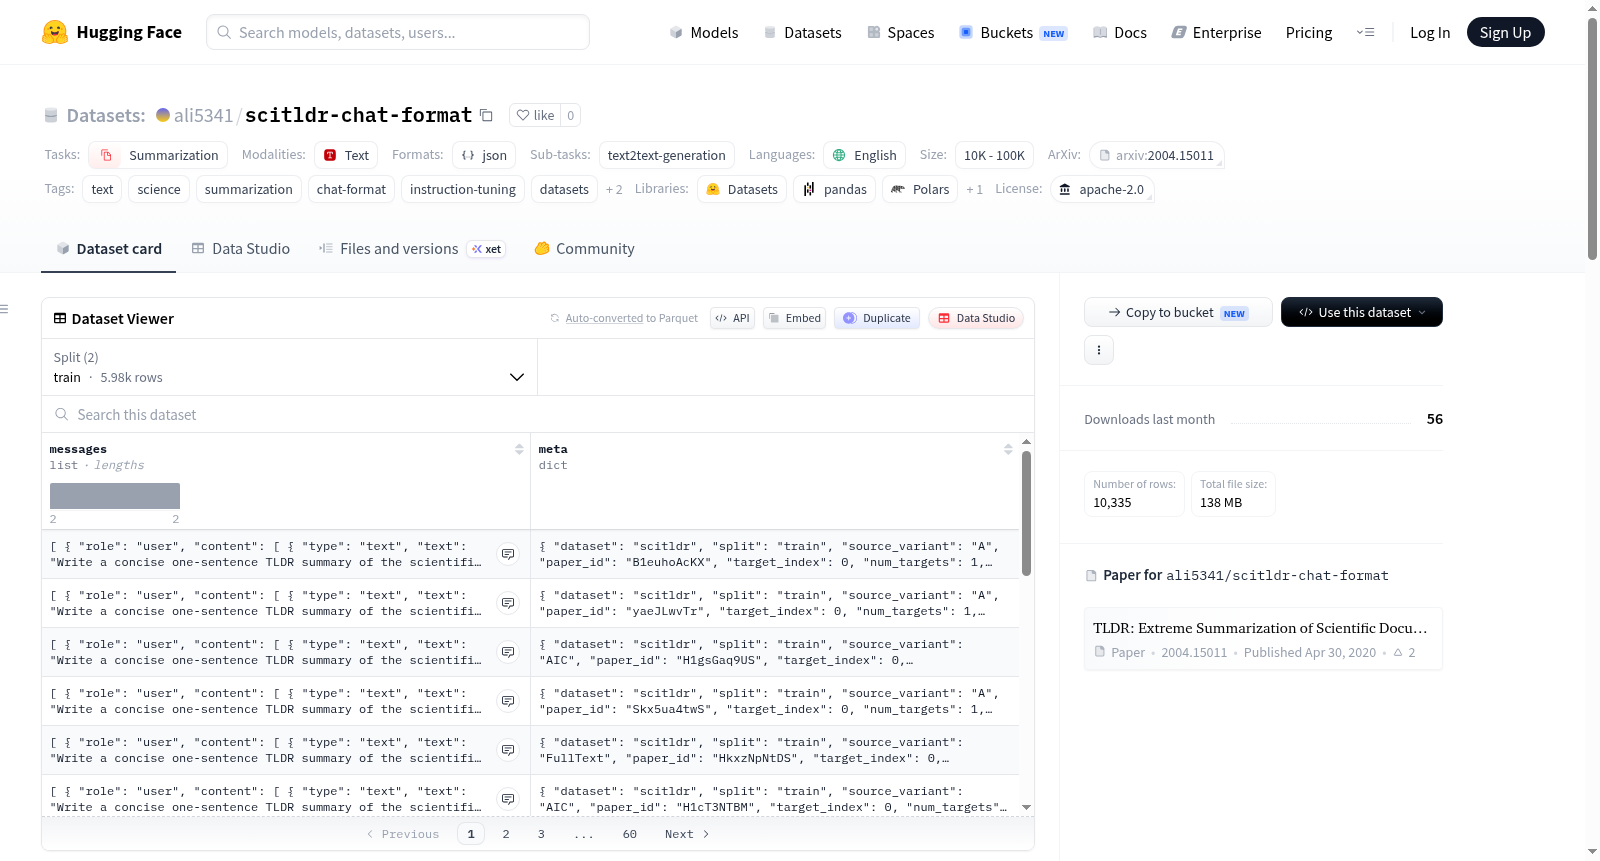Open sidebar toggle at left edge
1600x861 pixels.
point(5,309)
